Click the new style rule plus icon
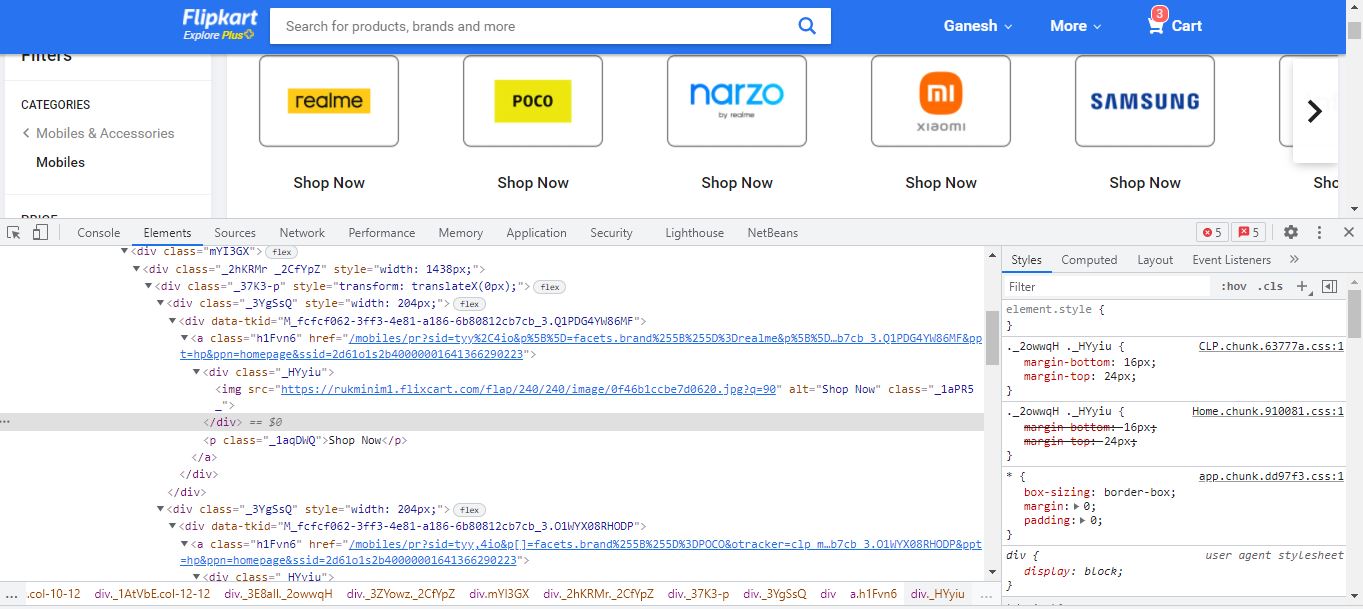This screenshot has height=609, width=1363. [x=1302, y=286]
